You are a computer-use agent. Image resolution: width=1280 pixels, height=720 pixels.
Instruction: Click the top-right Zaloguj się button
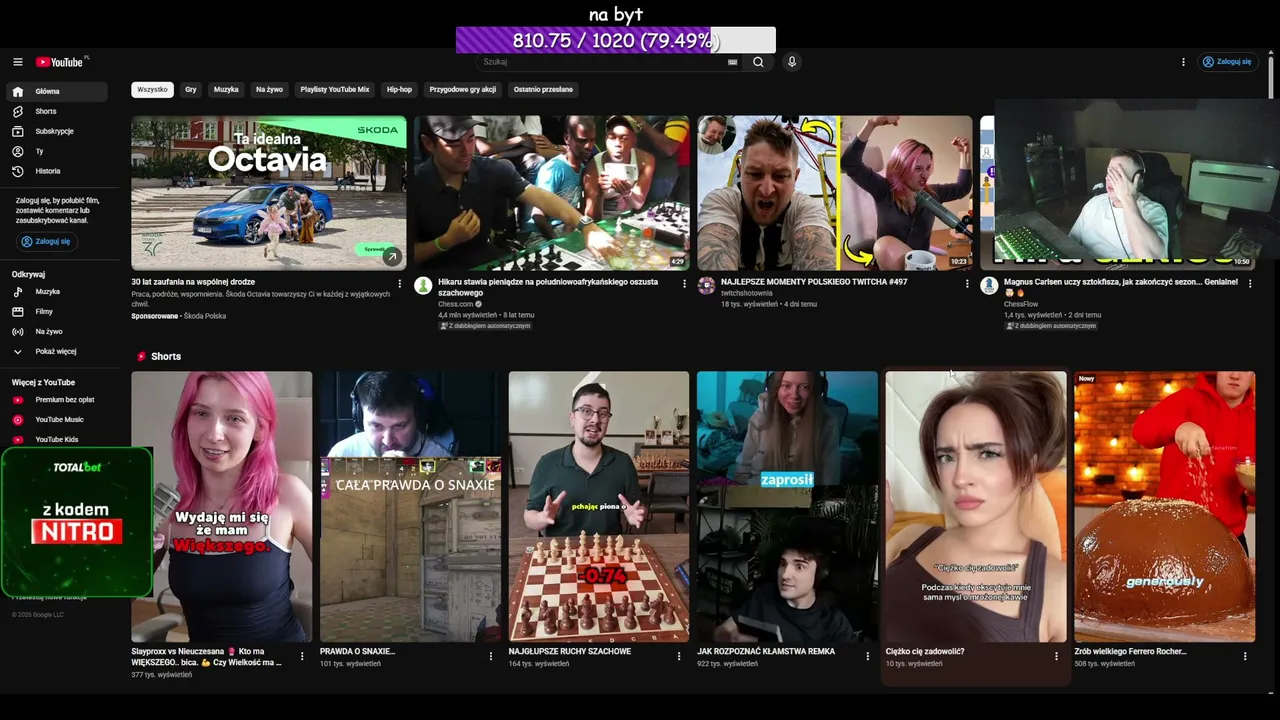pyautogui.click(x=1227, y=62)
